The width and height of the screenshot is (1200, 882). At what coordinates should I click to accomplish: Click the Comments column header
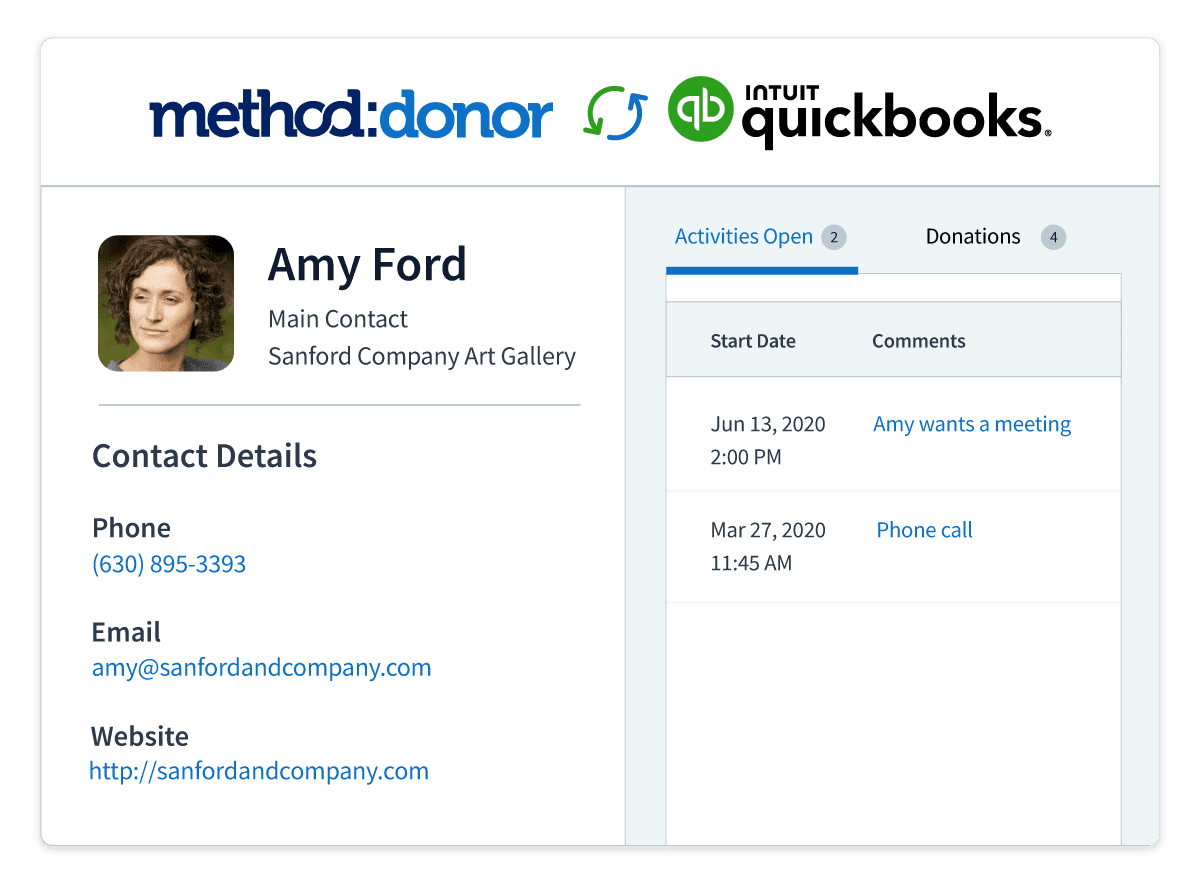pos(919,341)
